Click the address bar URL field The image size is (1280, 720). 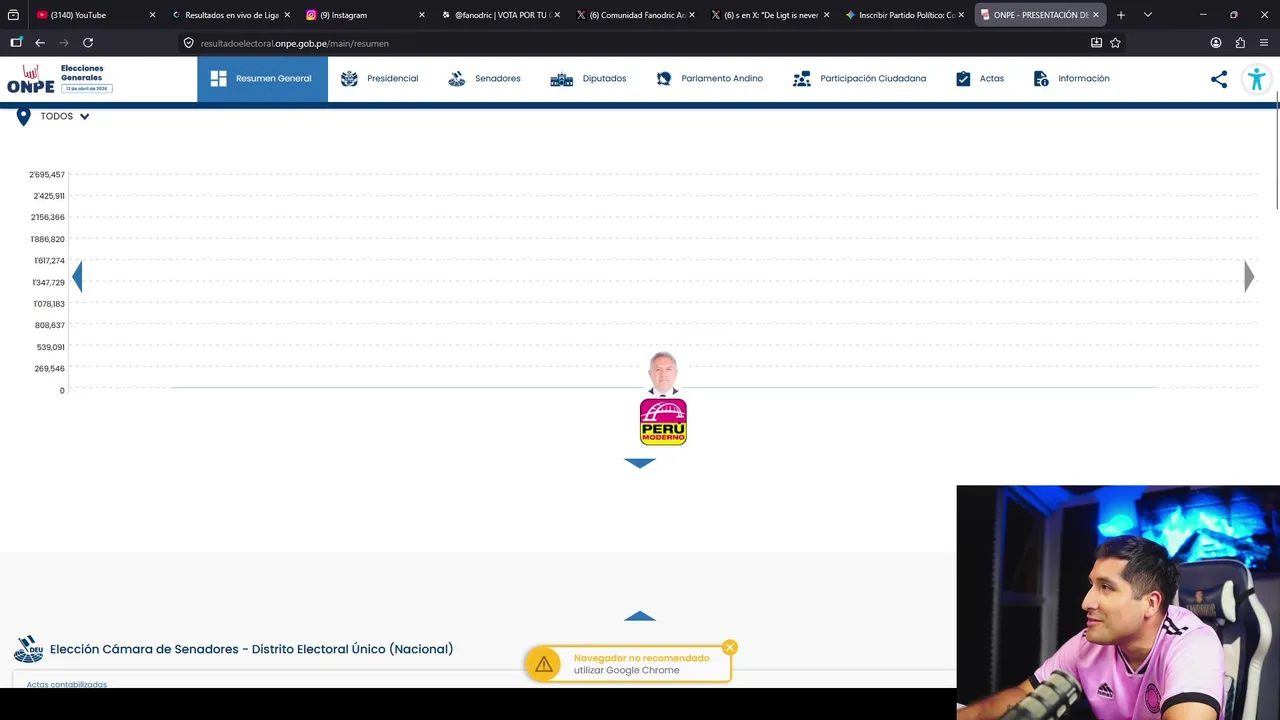point(640,43)
